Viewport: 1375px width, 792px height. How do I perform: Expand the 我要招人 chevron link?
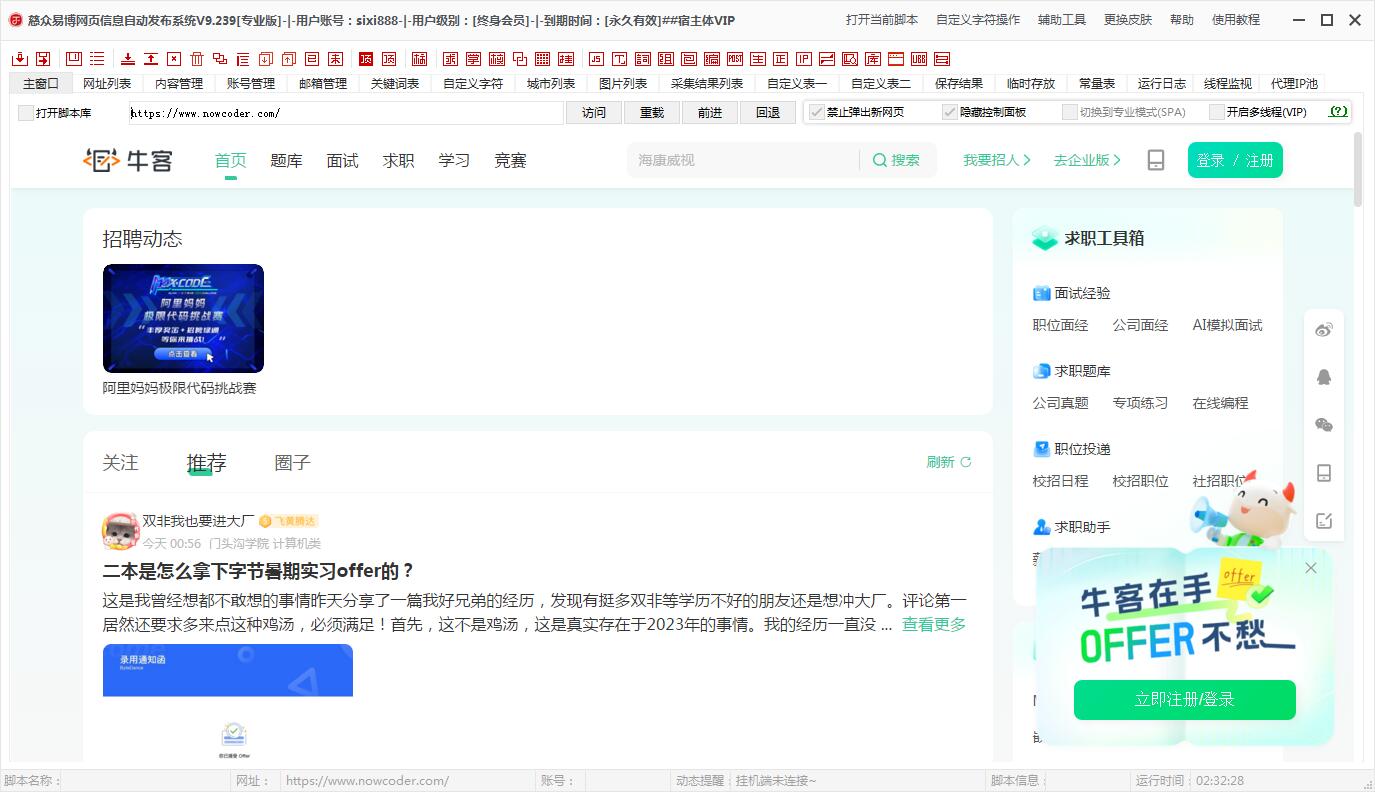pos(997,160)
